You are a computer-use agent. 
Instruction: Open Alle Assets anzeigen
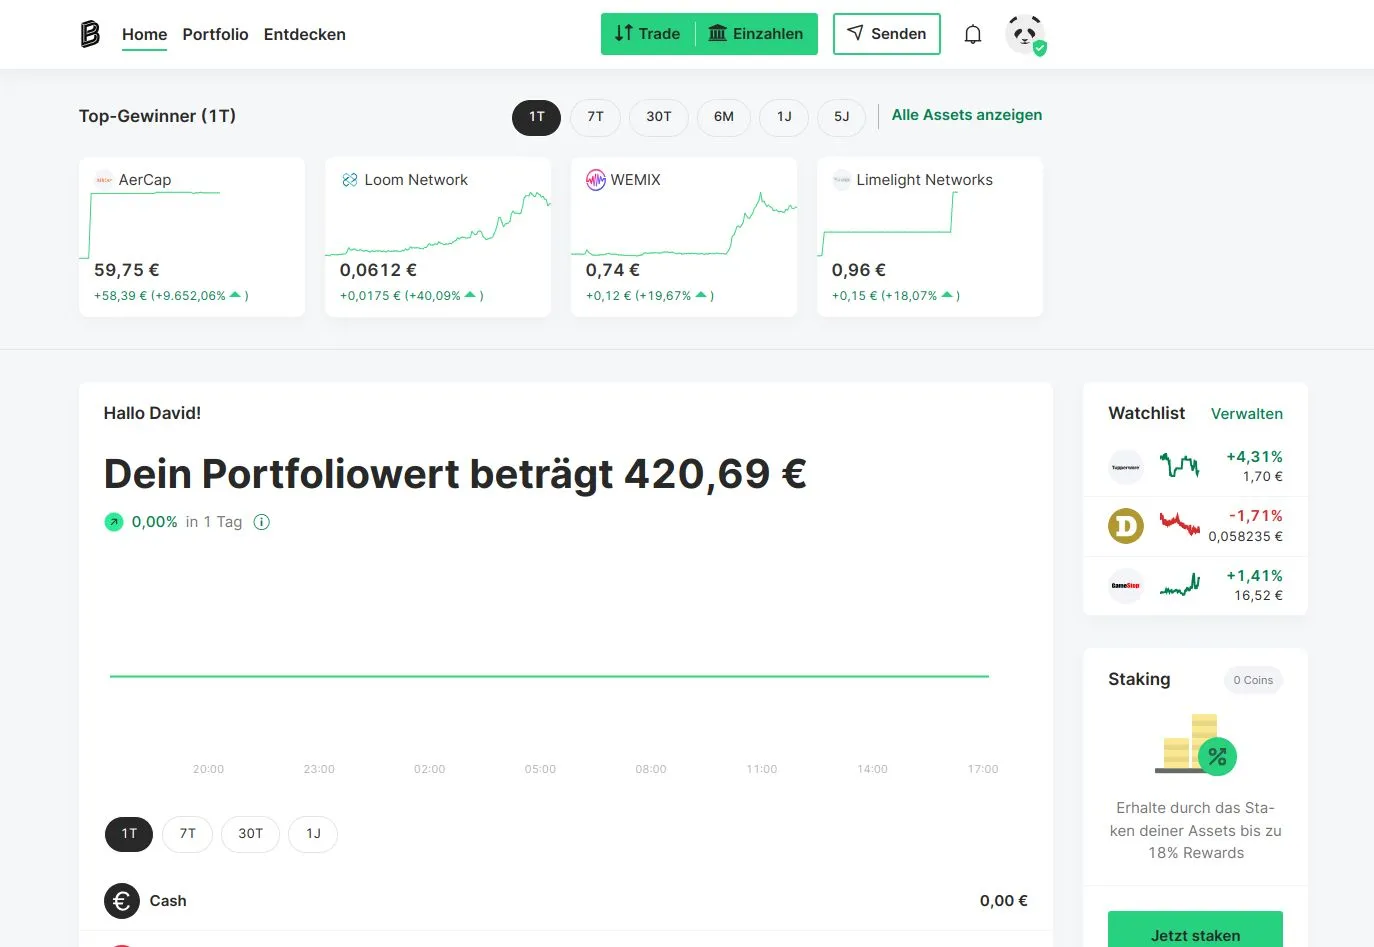(x=966, y=114)
